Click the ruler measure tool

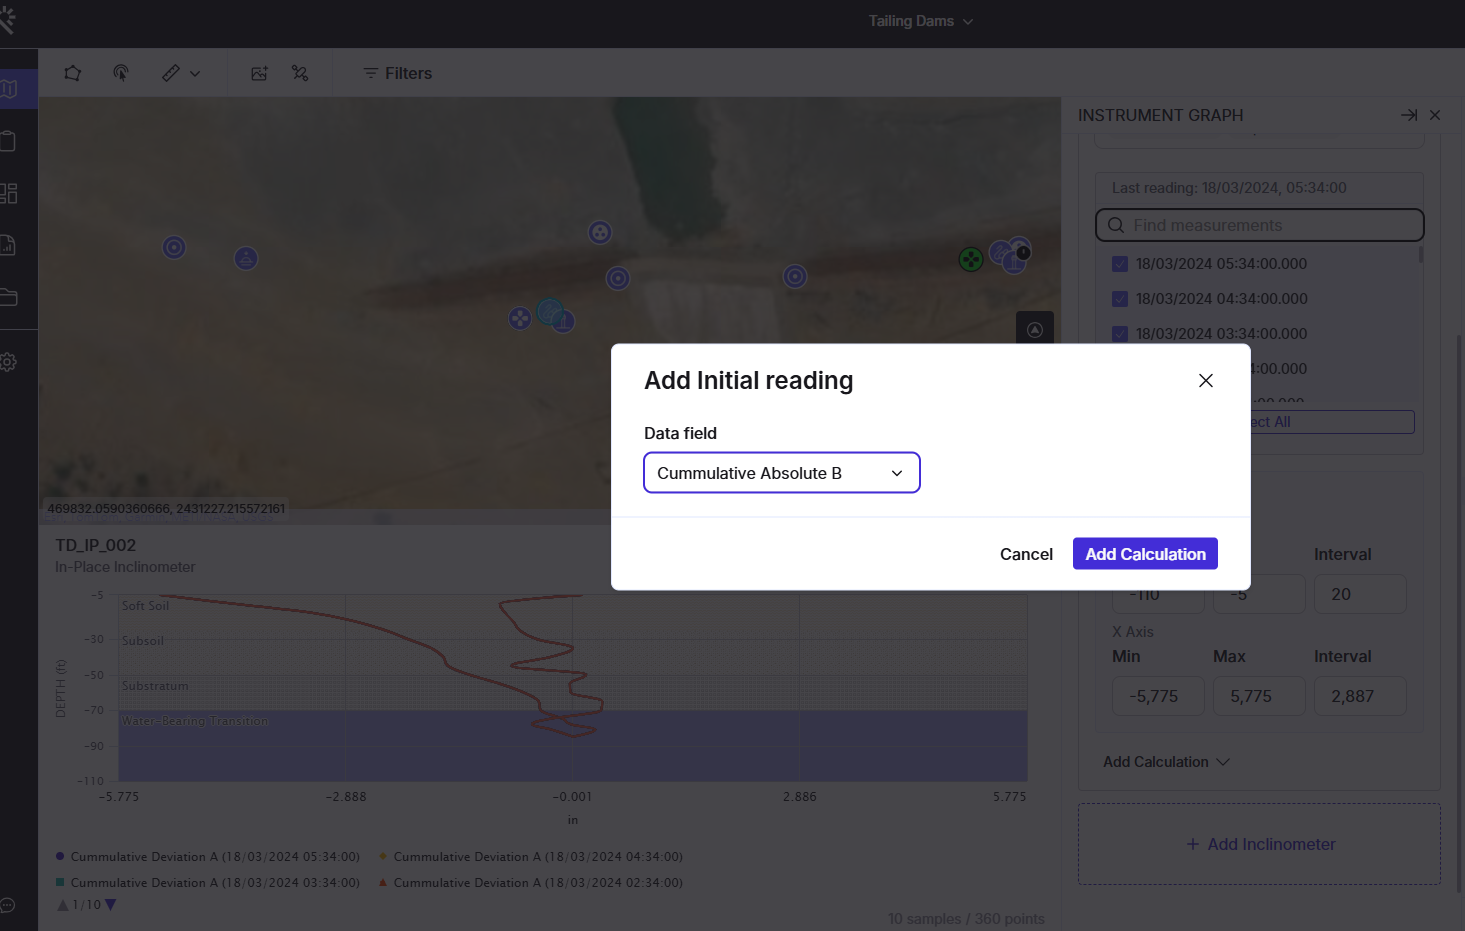tap(171, 73)
